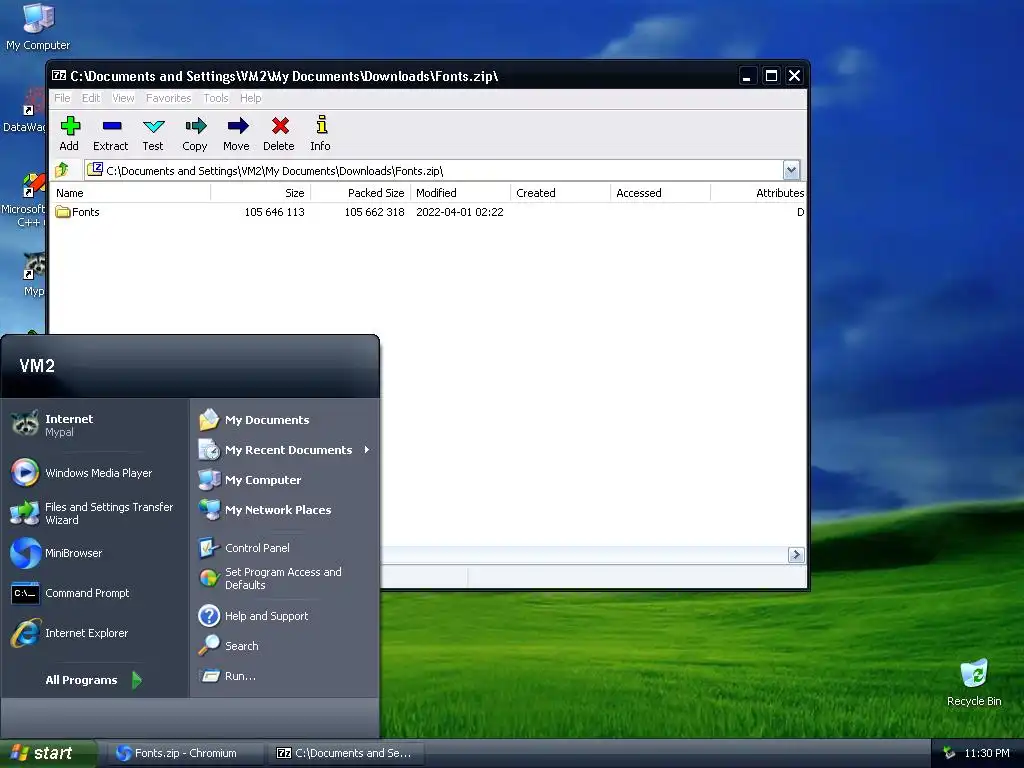Launch Windows Media Player from Start menu
Viewport: 1024px width, 768px height.
click(95, 473)
